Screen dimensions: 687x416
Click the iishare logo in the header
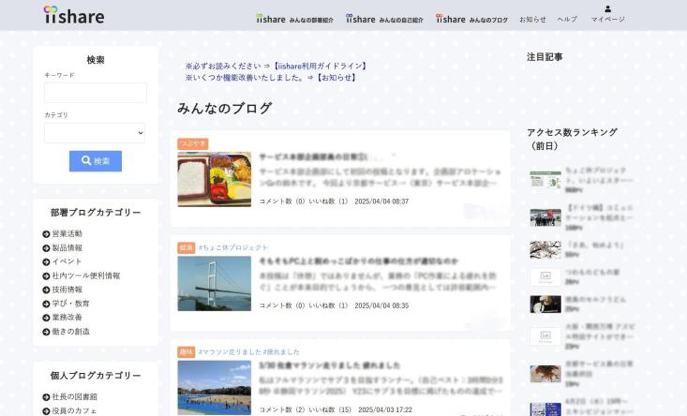click(x=74, y=15)
